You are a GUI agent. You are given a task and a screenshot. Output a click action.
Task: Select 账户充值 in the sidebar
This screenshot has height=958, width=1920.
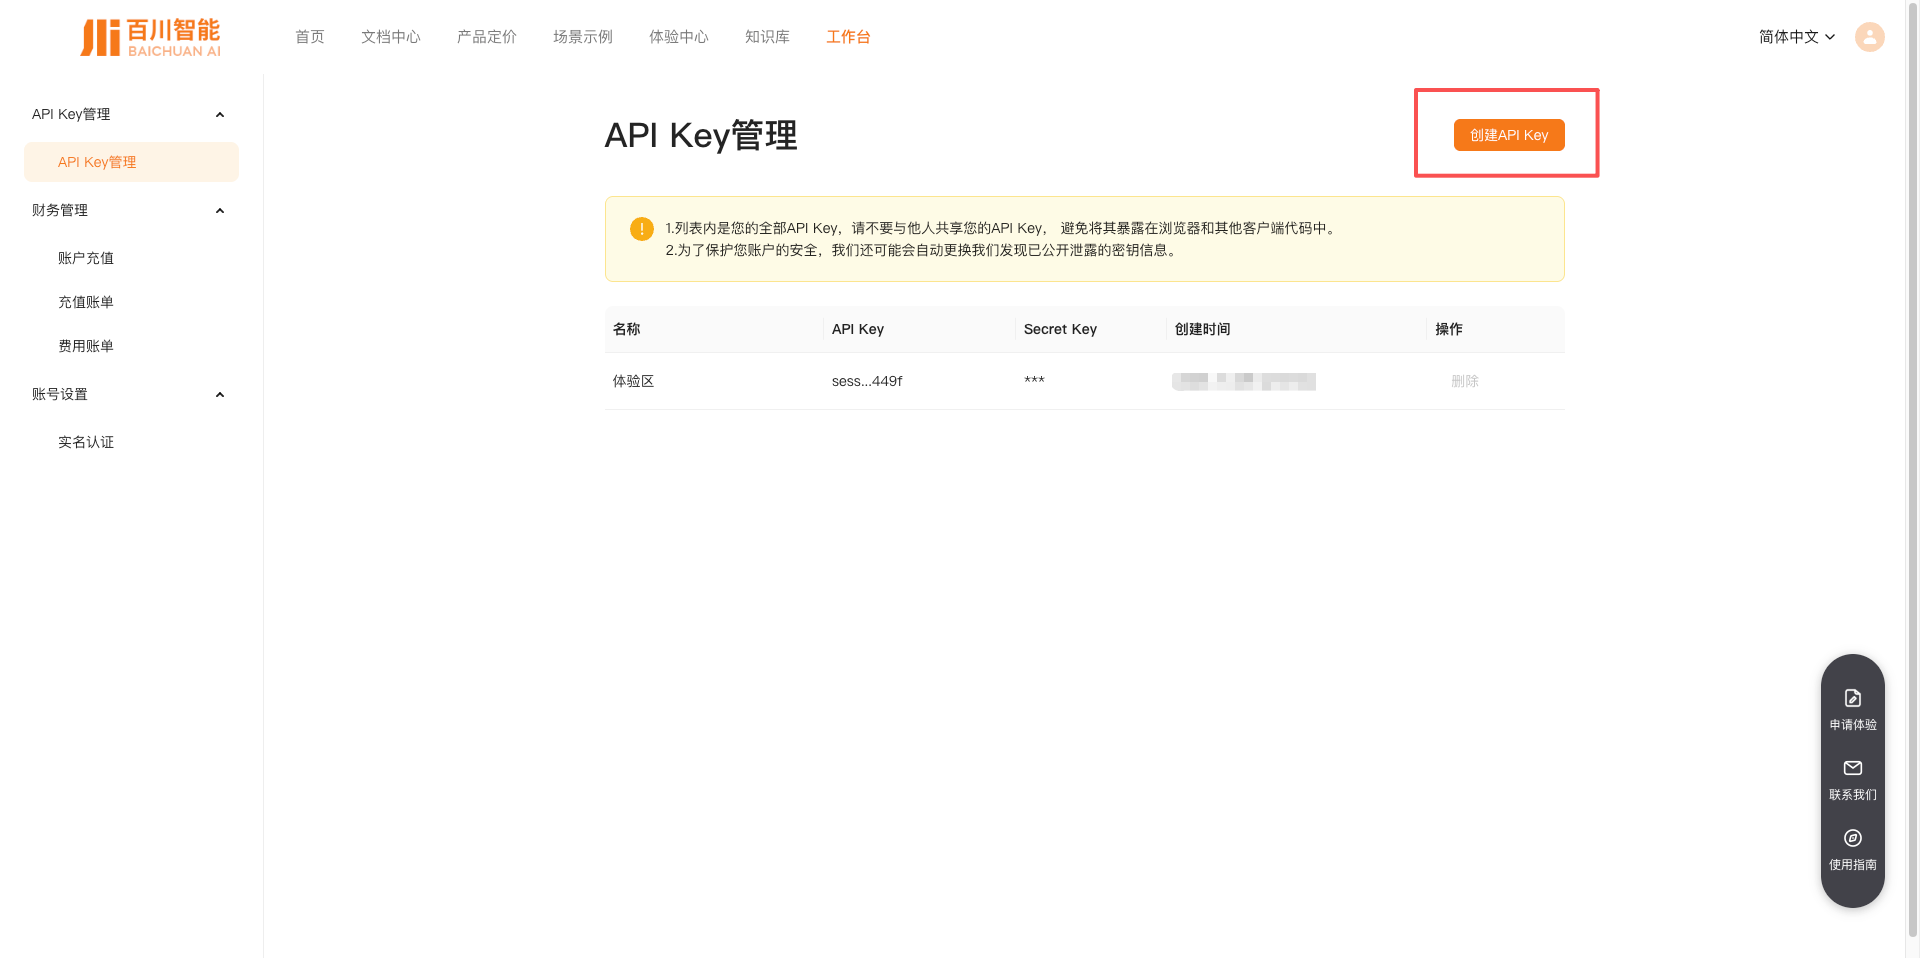(x=86, y=258)
